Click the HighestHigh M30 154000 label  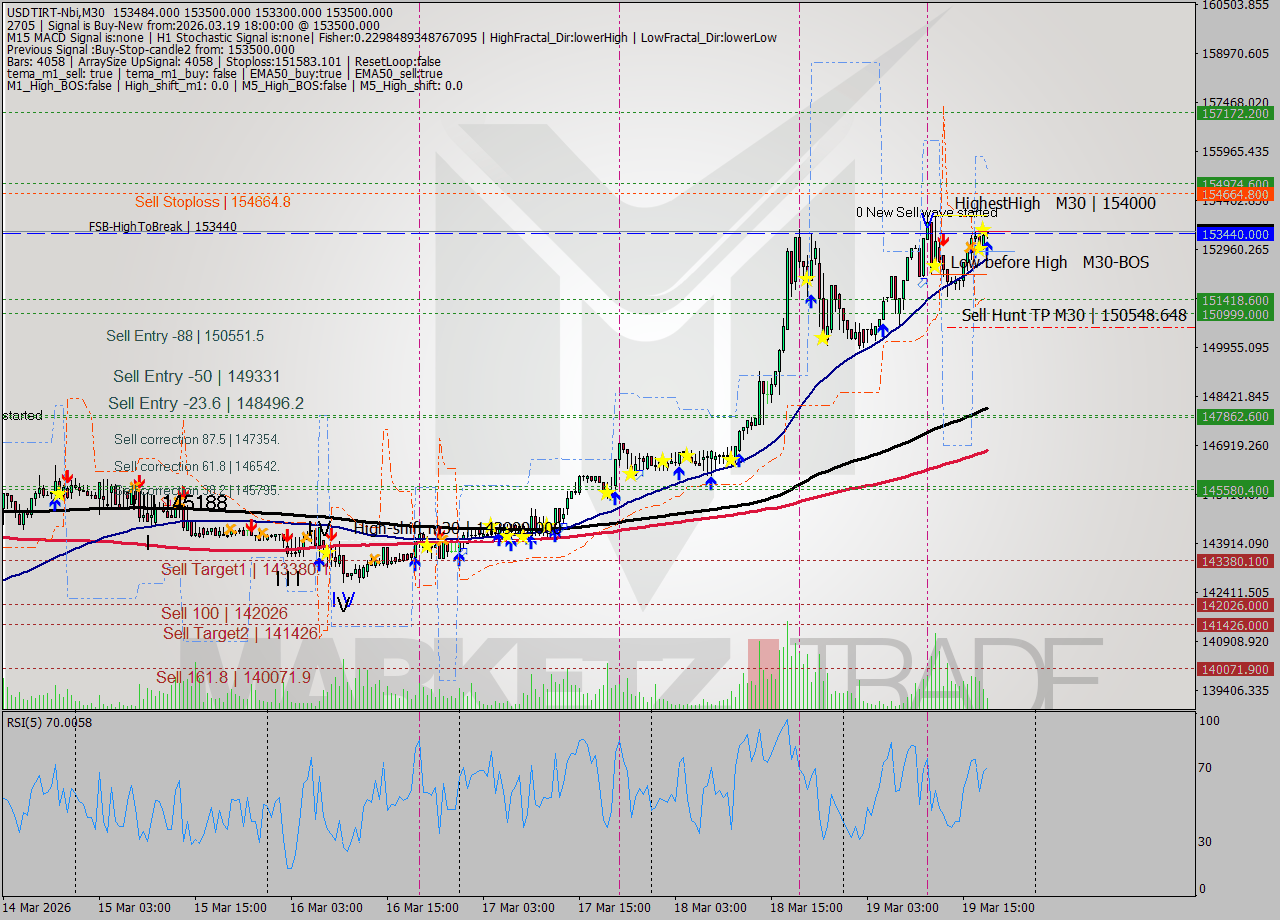point(1055,203)
